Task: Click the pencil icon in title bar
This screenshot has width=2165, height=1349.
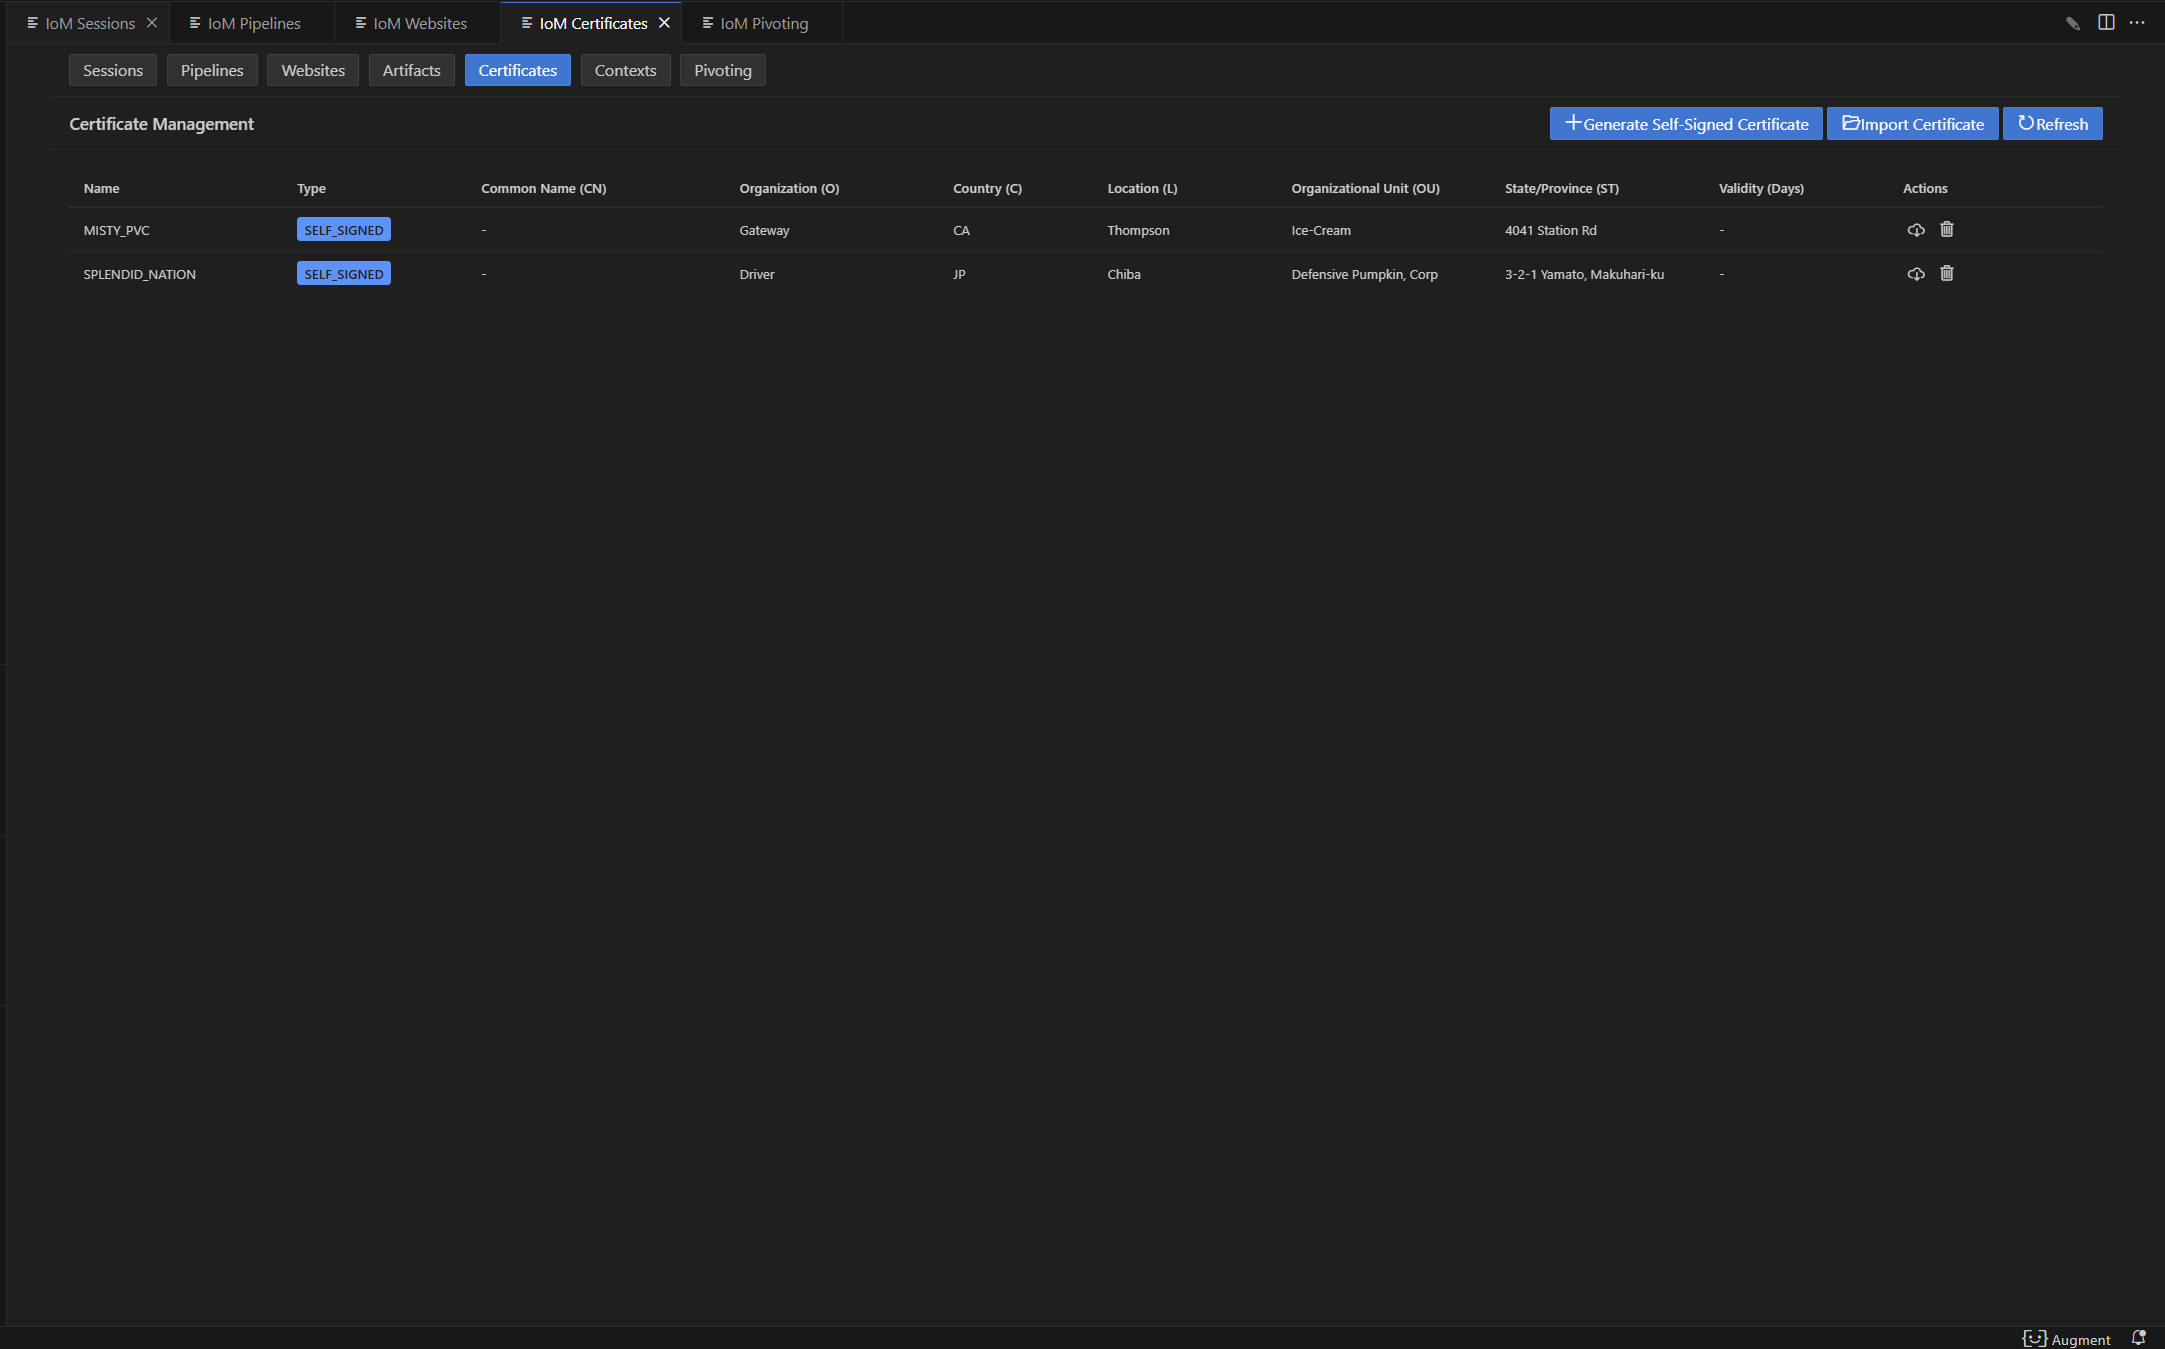Action: coord(2072,23)
